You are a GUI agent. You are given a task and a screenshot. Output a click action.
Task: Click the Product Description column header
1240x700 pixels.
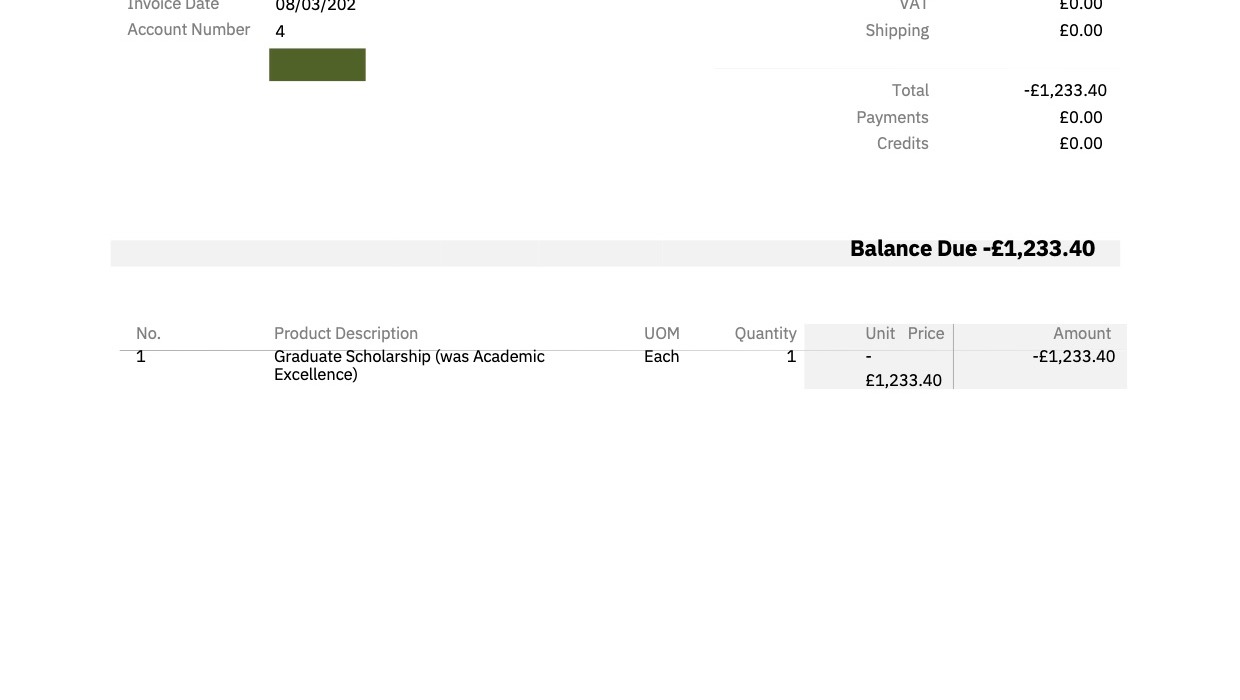pos(346,333)
